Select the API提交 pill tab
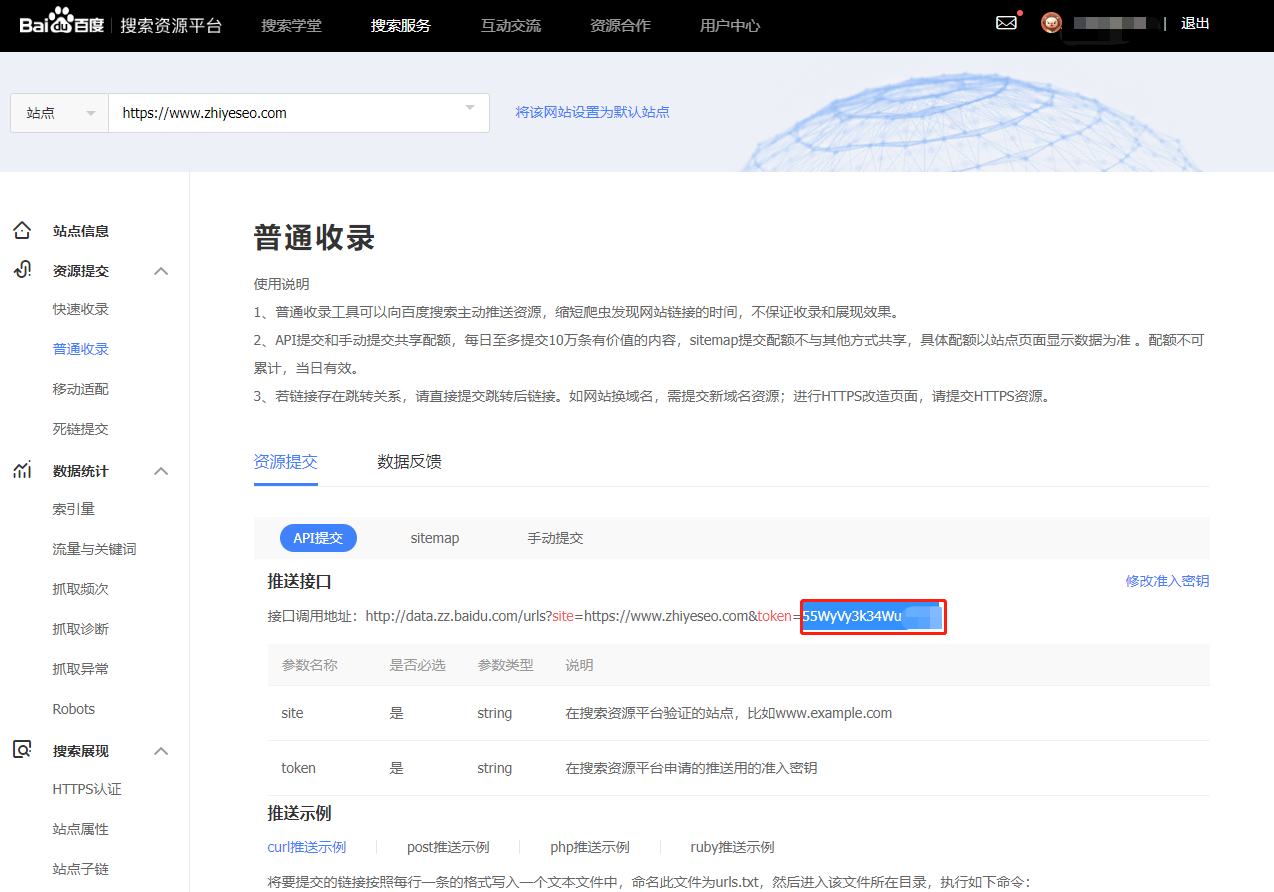This screenshot has height=892, width=1274. pyautogui.click(x=318, y=538)
